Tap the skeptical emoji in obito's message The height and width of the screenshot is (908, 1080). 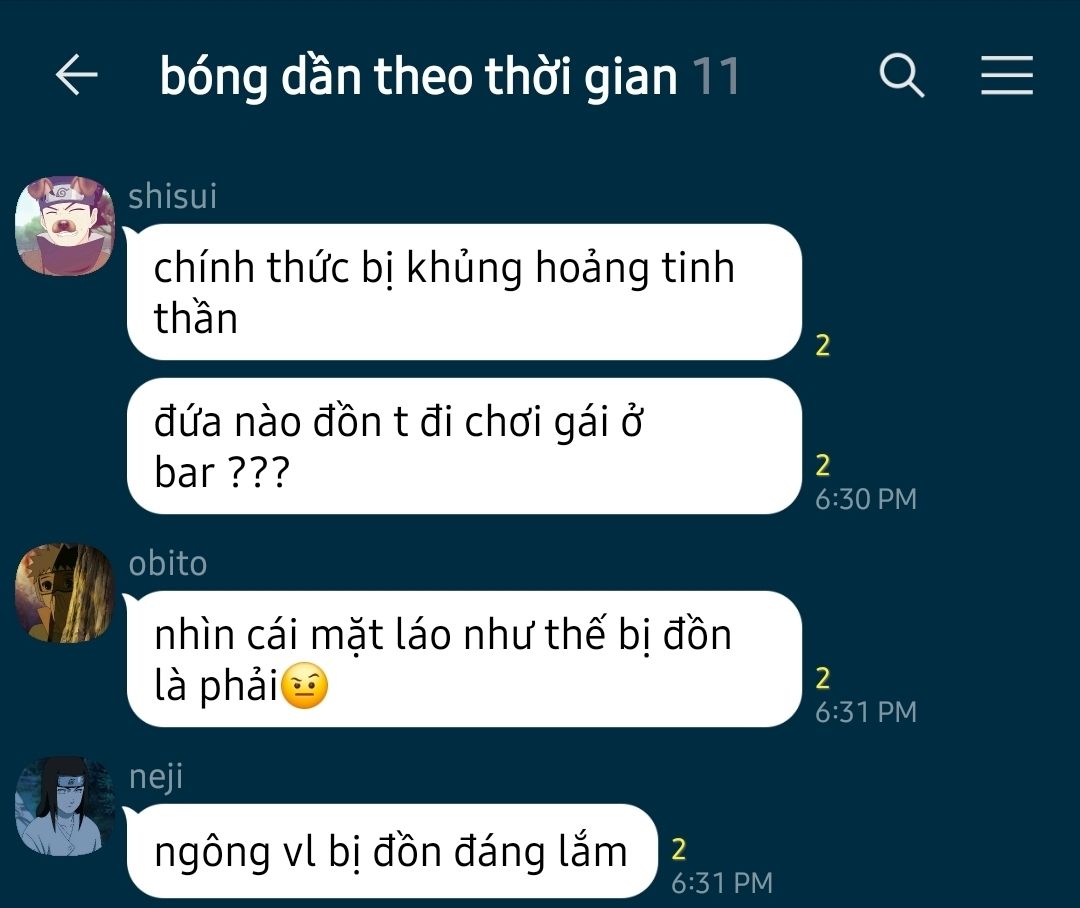pos(305,686)
